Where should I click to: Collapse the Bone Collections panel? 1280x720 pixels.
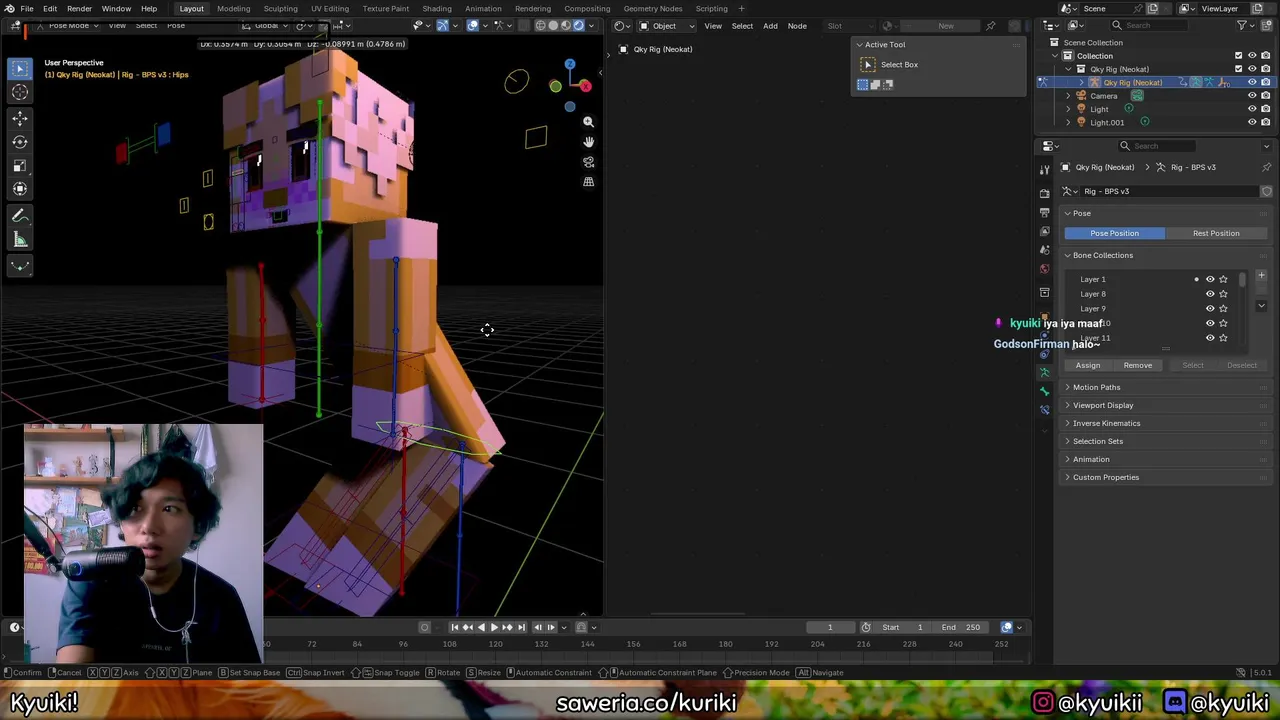click(x=1102, y=255)
